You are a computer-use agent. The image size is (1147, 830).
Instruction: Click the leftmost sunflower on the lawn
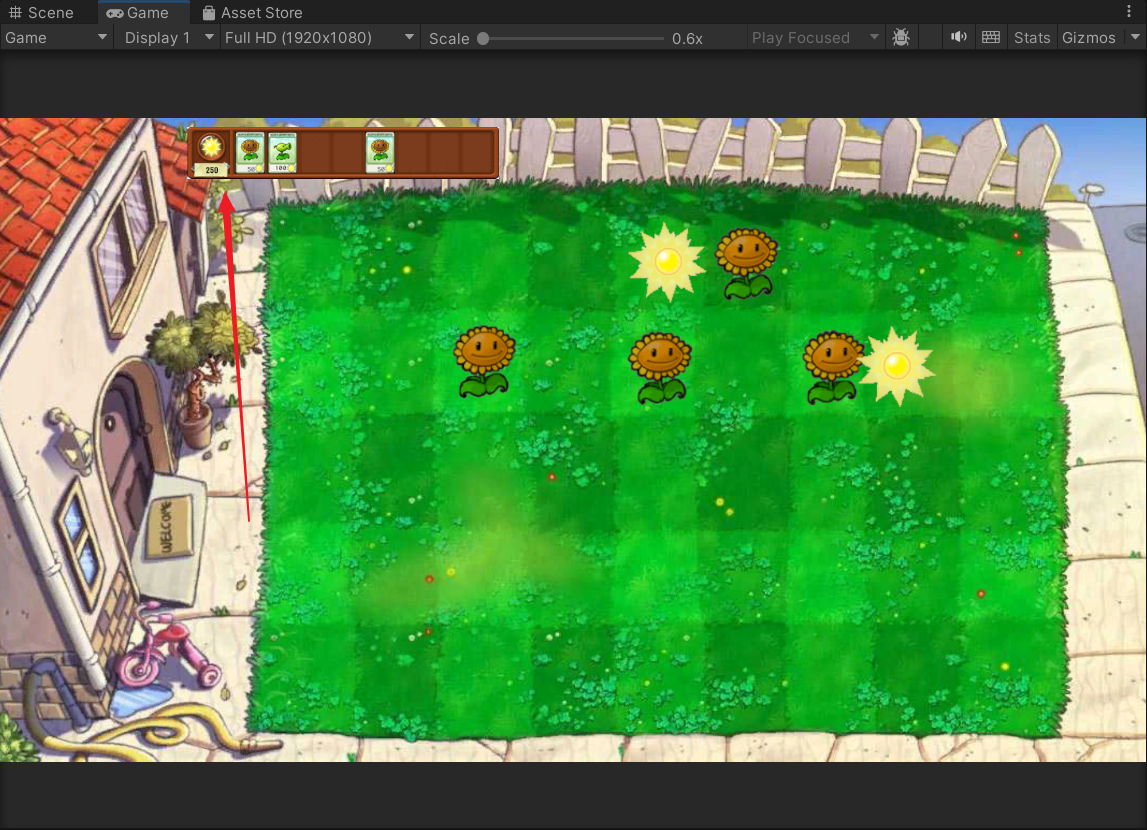pos(484,360)
